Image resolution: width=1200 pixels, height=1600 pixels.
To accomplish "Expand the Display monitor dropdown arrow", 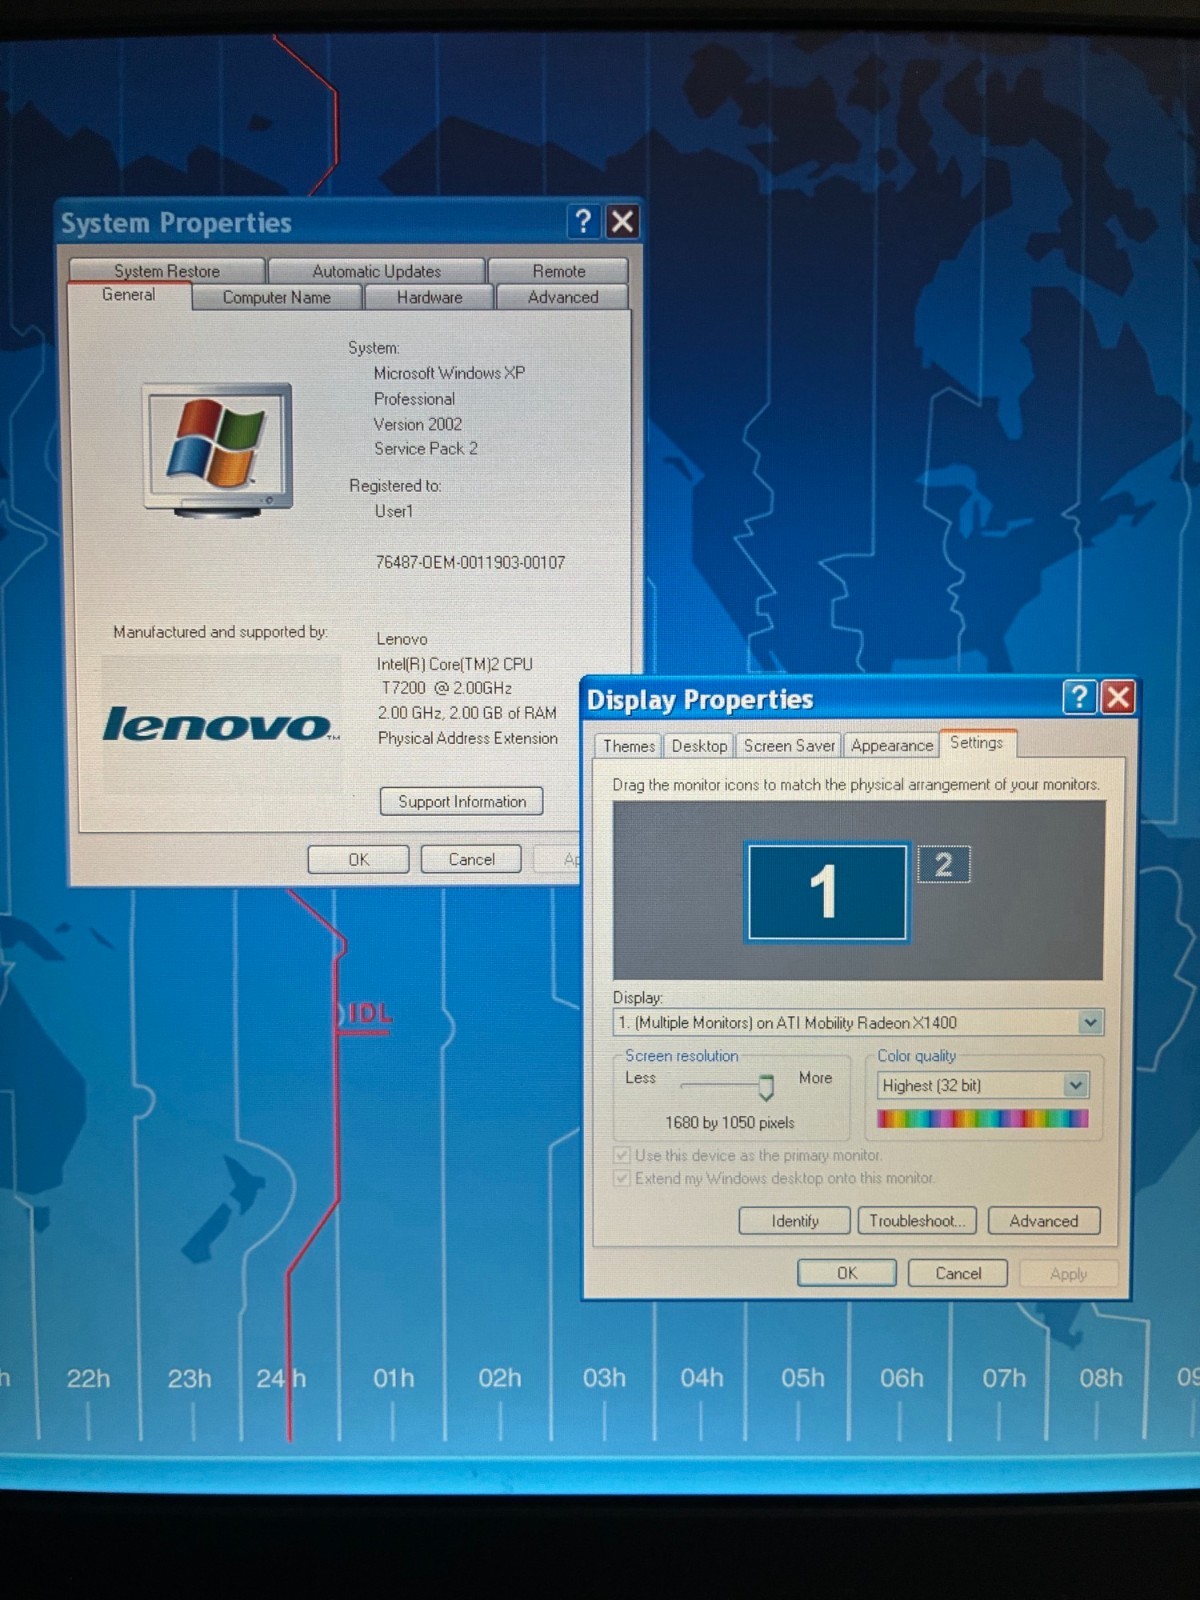I will point(1090,1022).
